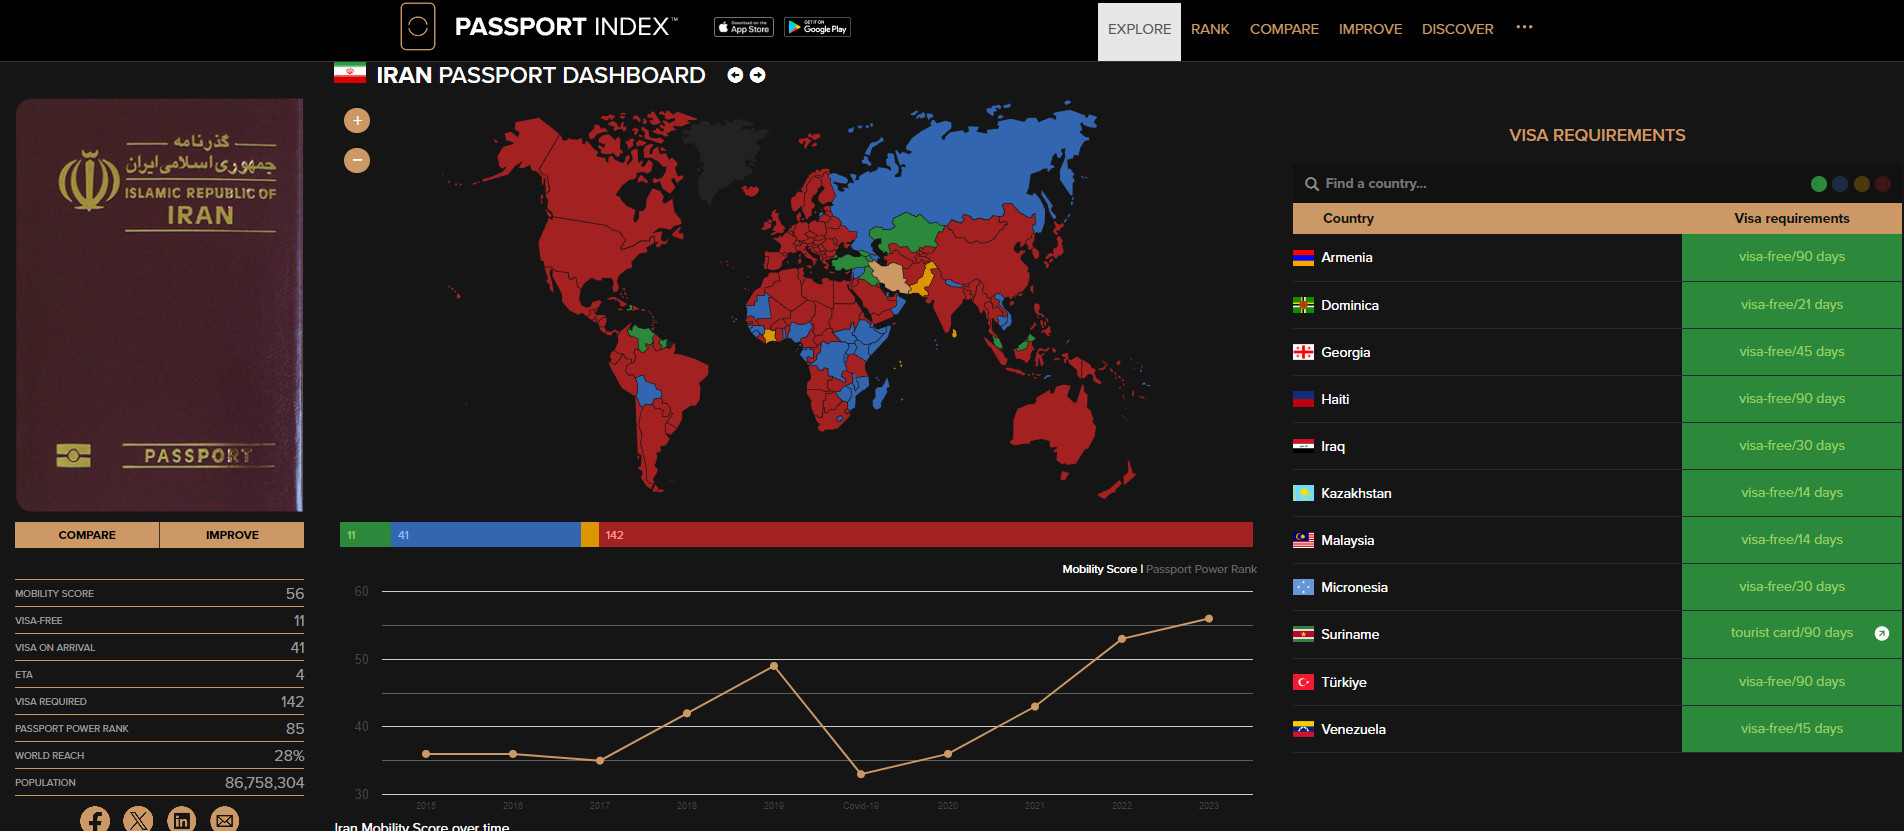
Task: Share dashboard on LinkedIn
Action: pyautogui.click(x=182, y=820)
